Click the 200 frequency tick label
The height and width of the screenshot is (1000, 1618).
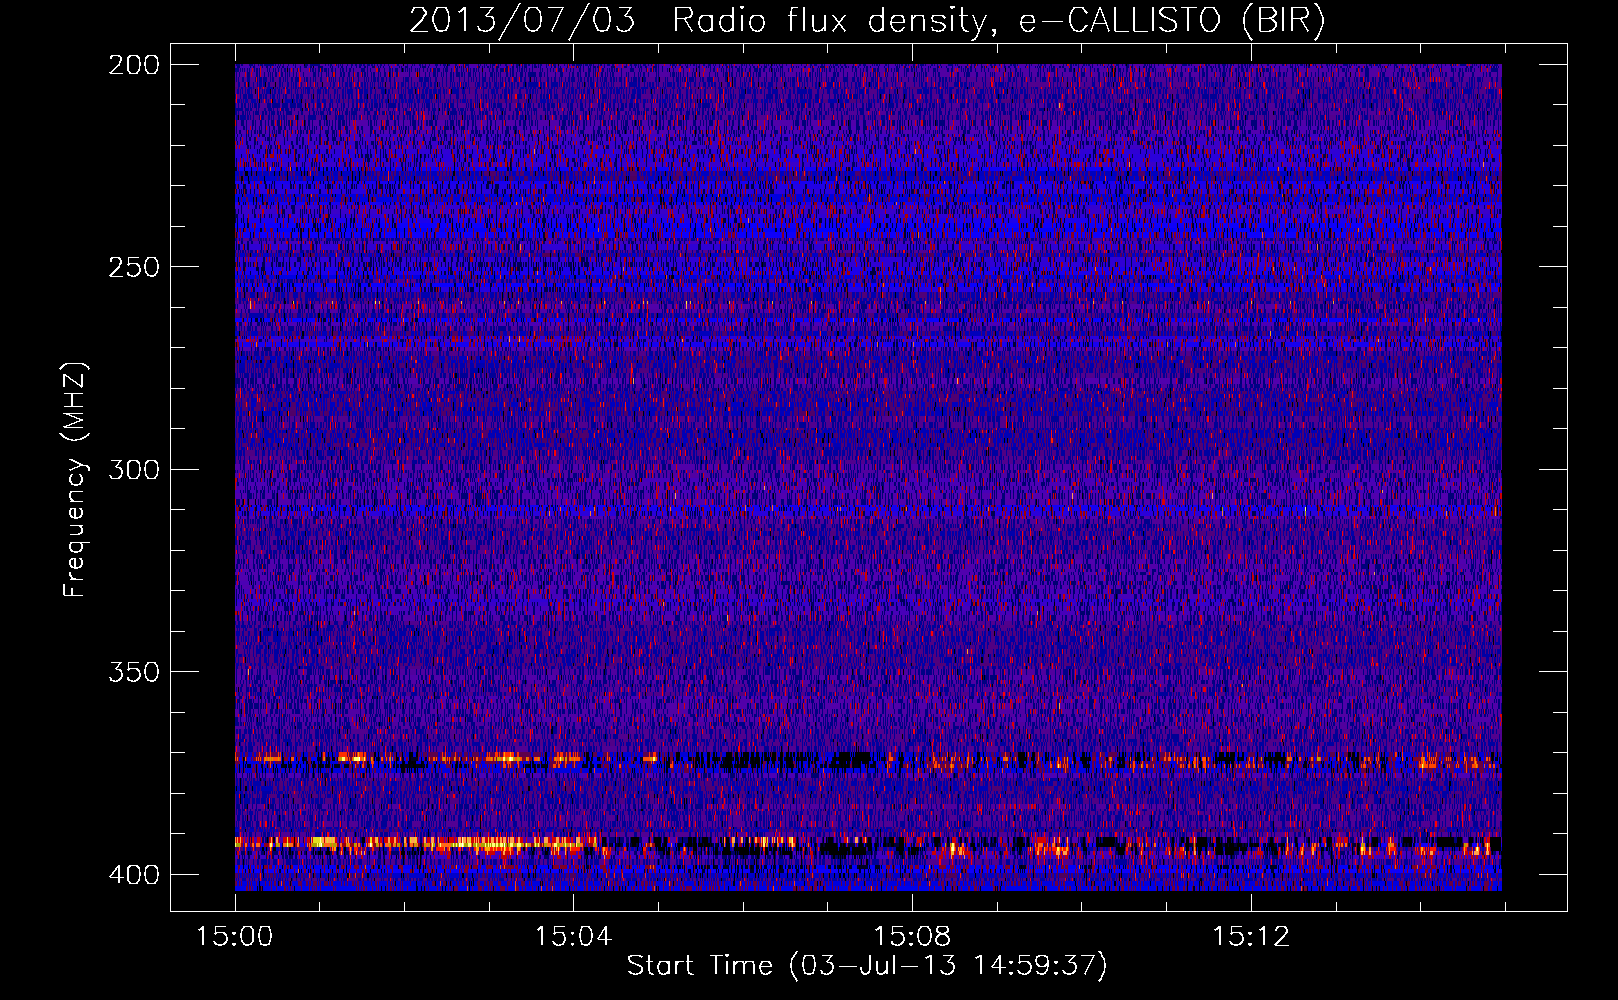[134, 64]
